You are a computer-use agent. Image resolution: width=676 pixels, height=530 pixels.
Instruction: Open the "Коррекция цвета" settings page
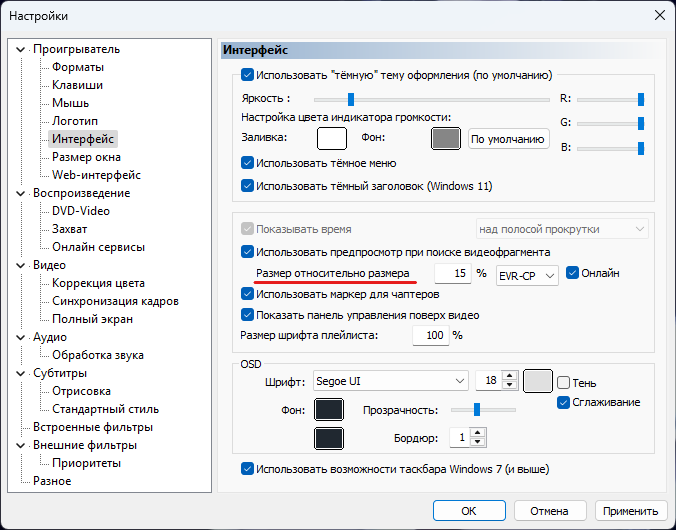click(98, 283)
